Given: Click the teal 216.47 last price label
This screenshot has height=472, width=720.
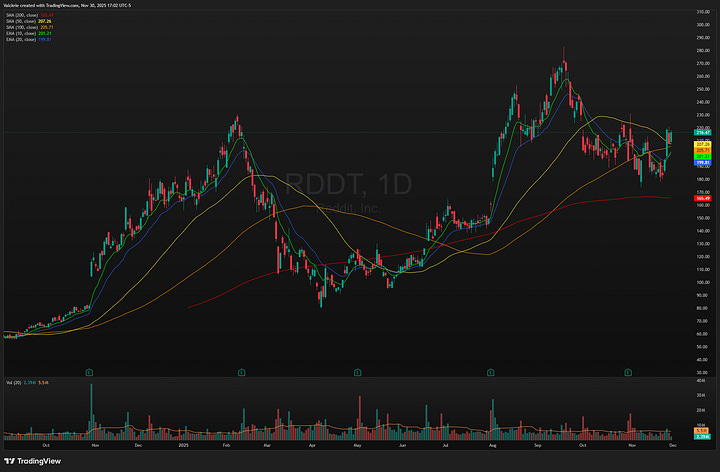Looking at the screenshot, I should pyautogui.click(x=703, y=132).
